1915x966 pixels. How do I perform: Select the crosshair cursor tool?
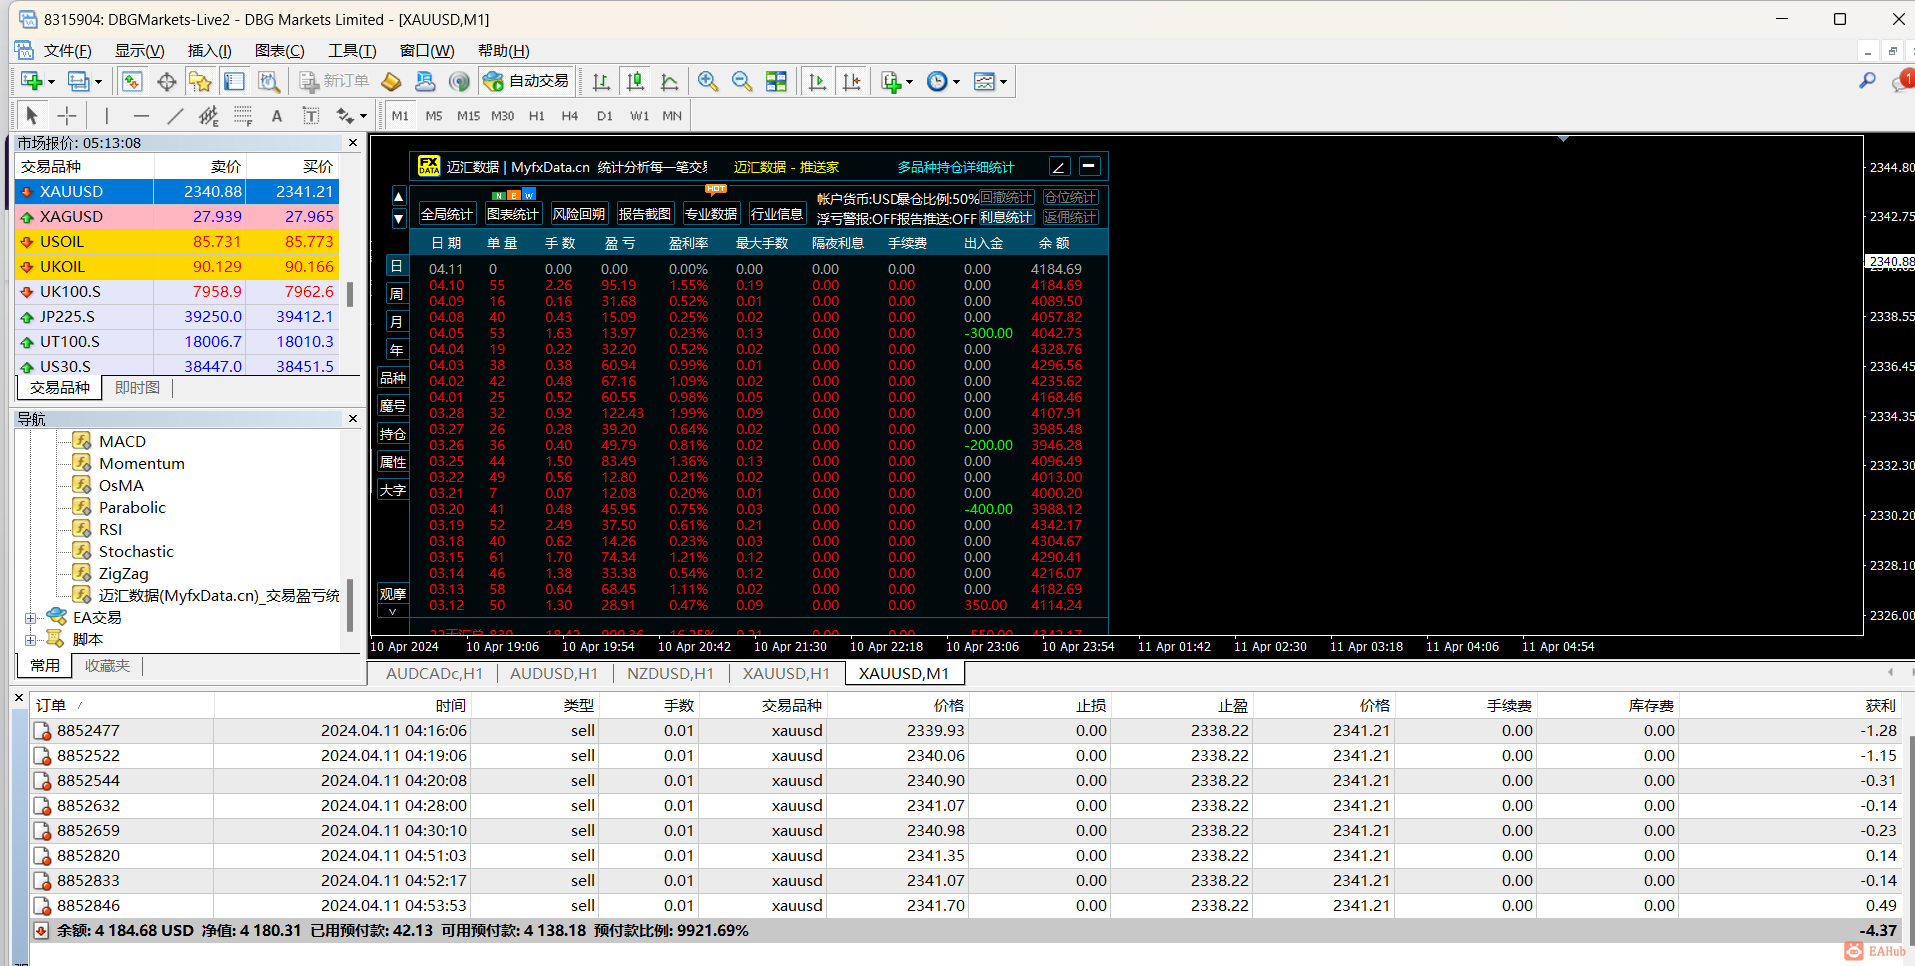pos(67,116)
